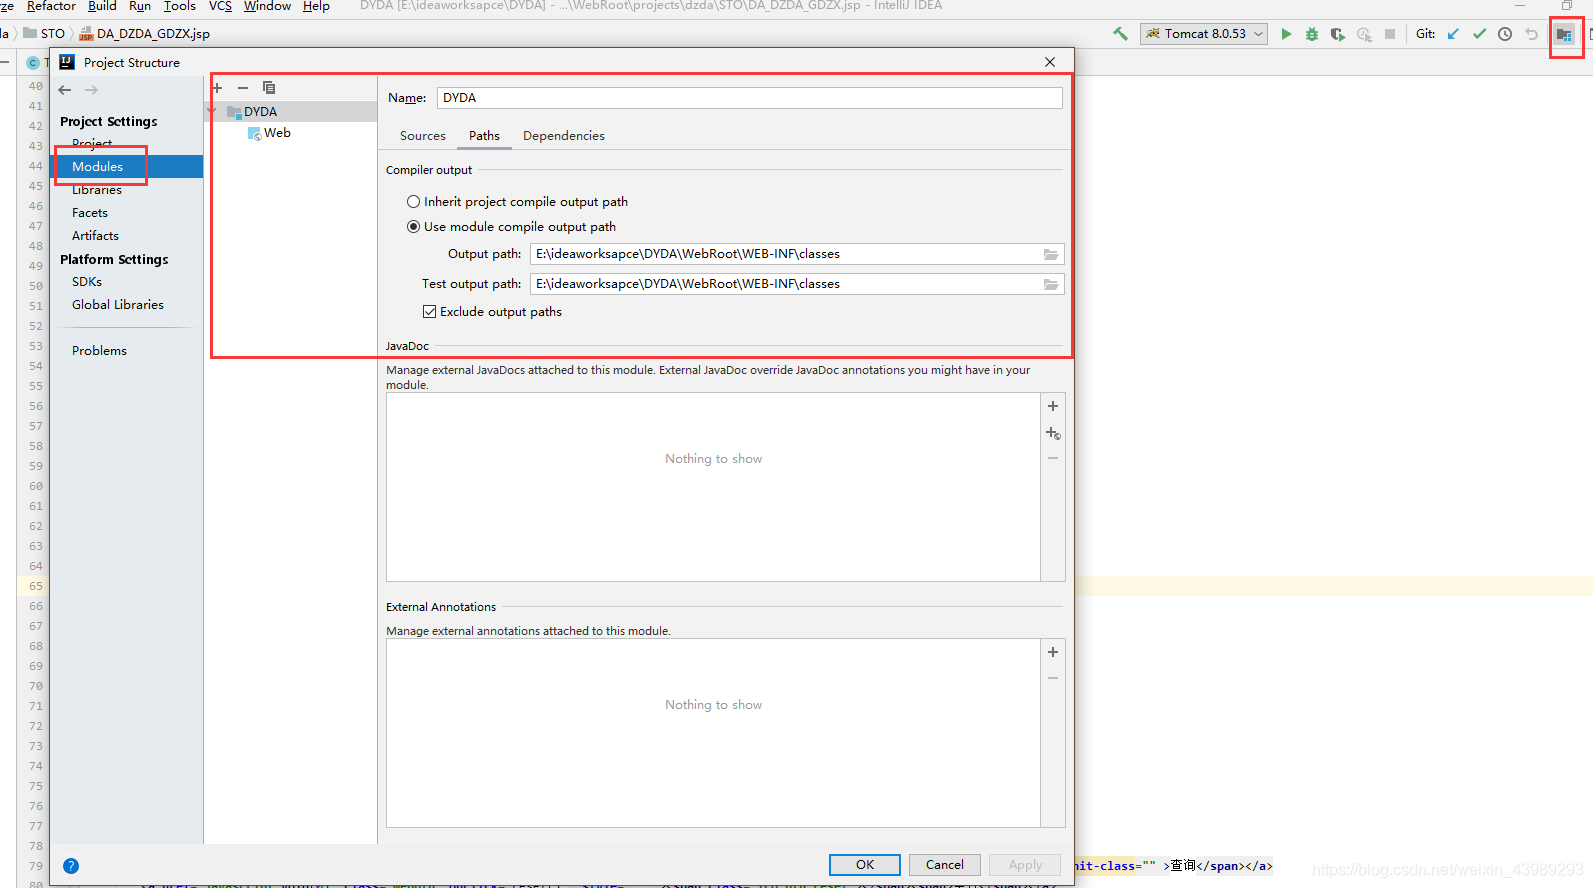Specify JavaDoc URL with the plus-globe icon
1593x888 pixels.
pos(1053,433)
